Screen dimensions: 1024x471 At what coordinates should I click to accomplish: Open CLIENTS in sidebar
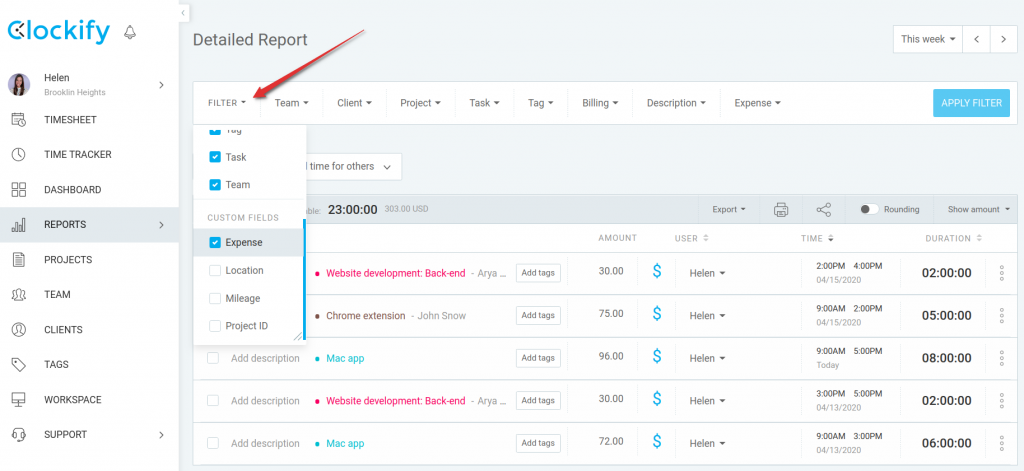point(63,330)
